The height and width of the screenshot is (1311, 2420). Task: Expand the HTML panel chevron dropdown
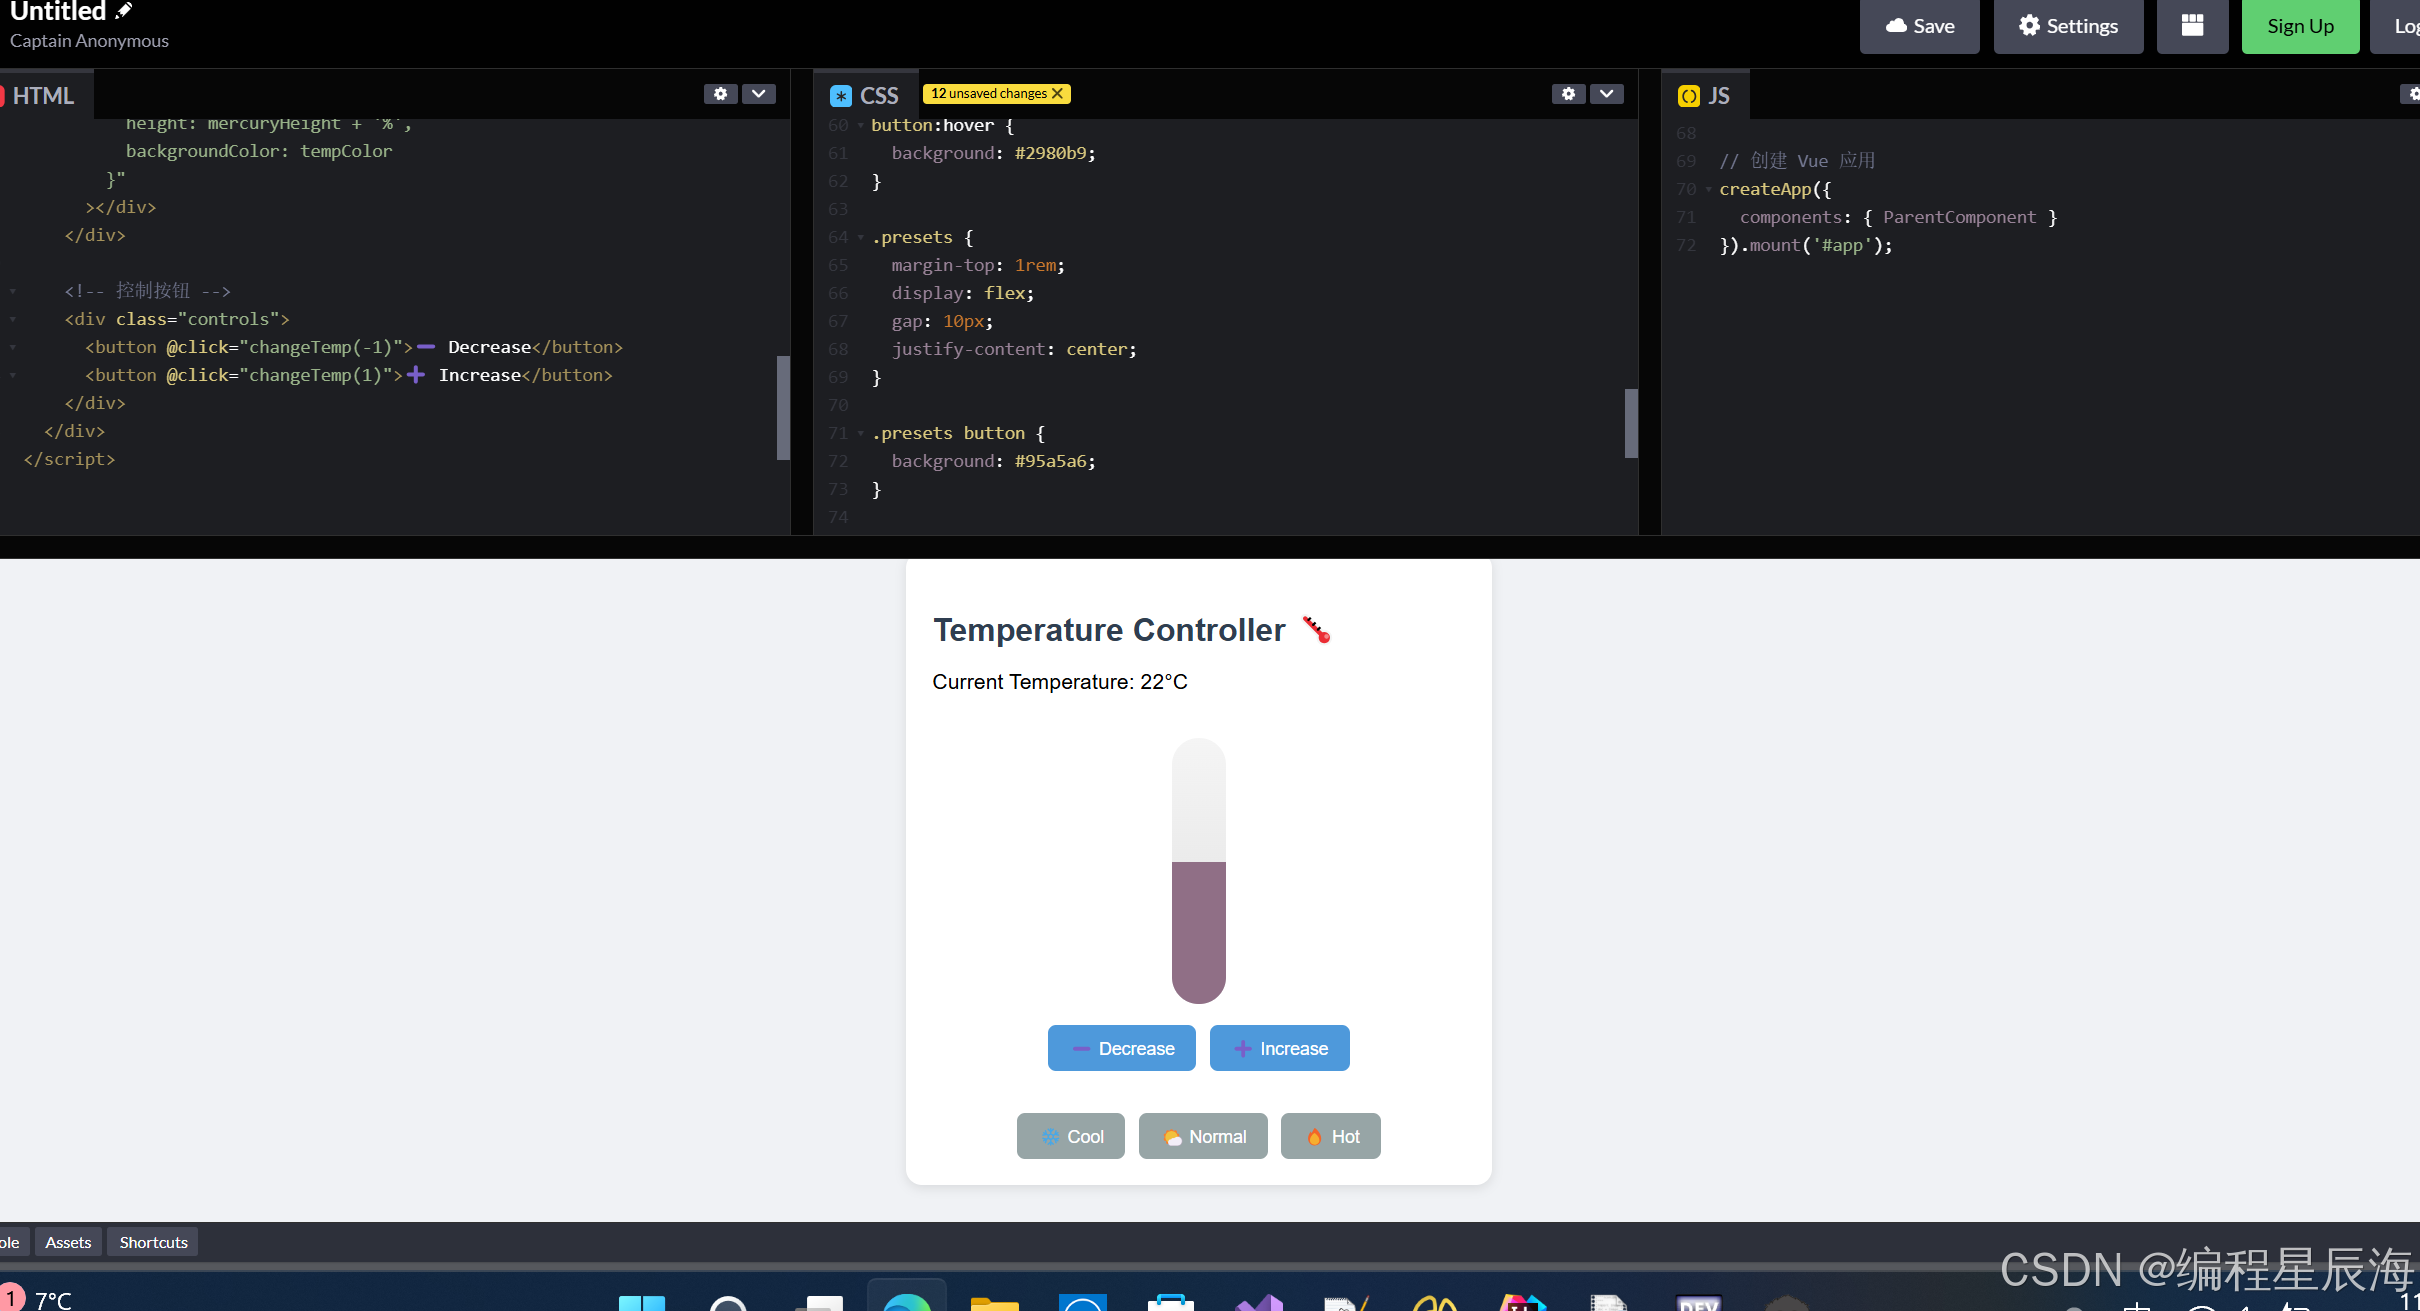(759, 94)
